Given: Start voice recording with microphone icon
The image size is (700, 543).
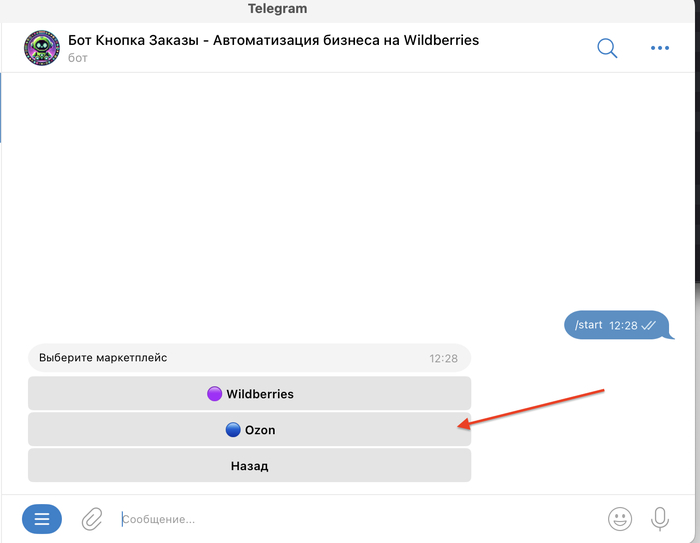Looking at the screenshot, I should (x=660, y=519).
